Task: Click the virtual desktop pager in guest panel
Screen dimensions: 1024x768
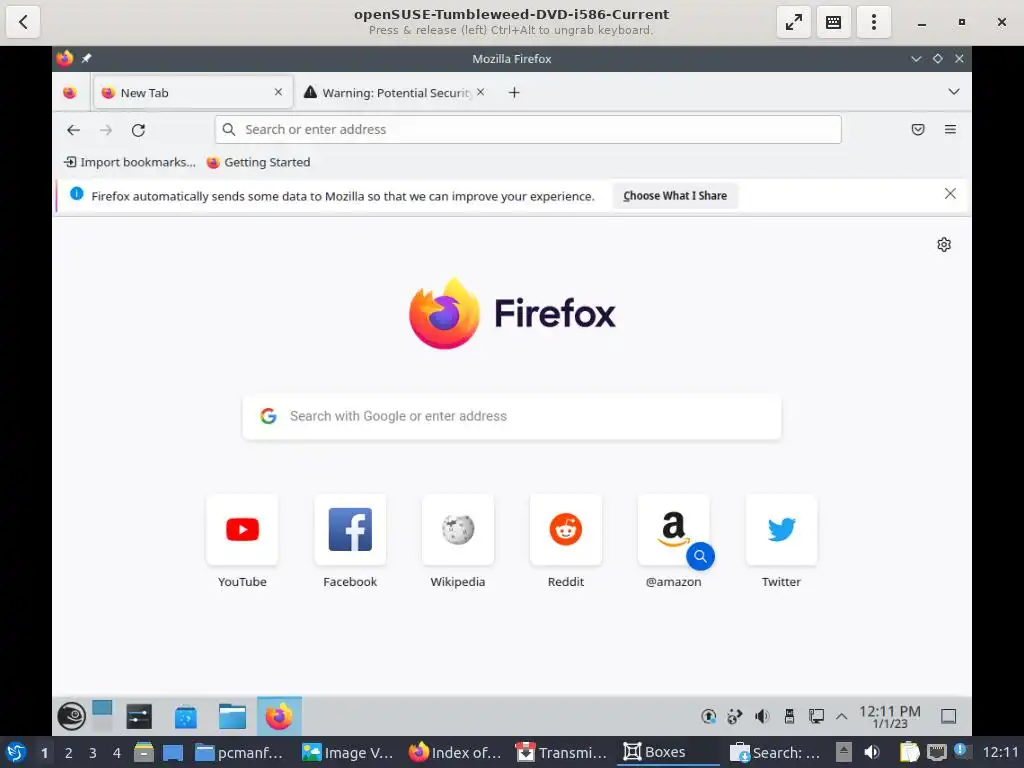Action: (102, 716)
